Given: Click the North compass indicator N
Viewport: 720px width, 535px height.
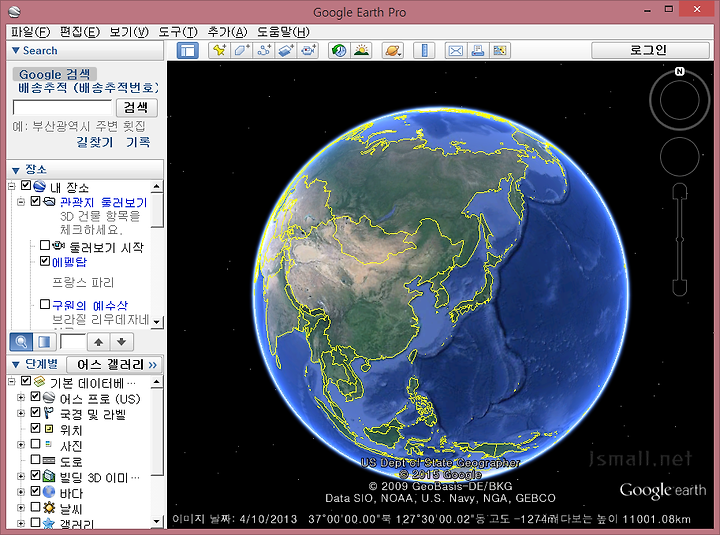Looking at the screenshot, I should point(680,71).
